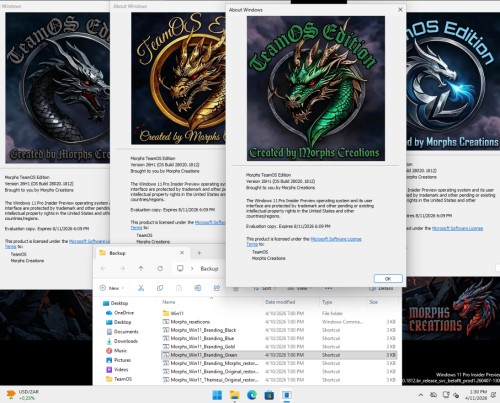Click OK in the green About Windows dialog
500x403 pixels.
388,279
